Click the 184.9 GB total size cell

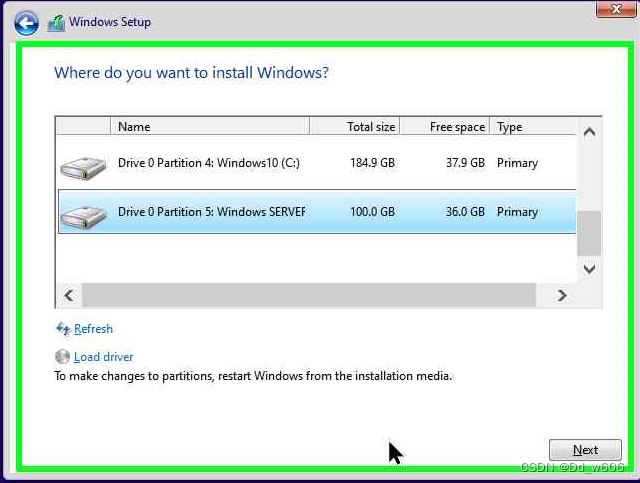pyautogui.click(x=372, y=163)
